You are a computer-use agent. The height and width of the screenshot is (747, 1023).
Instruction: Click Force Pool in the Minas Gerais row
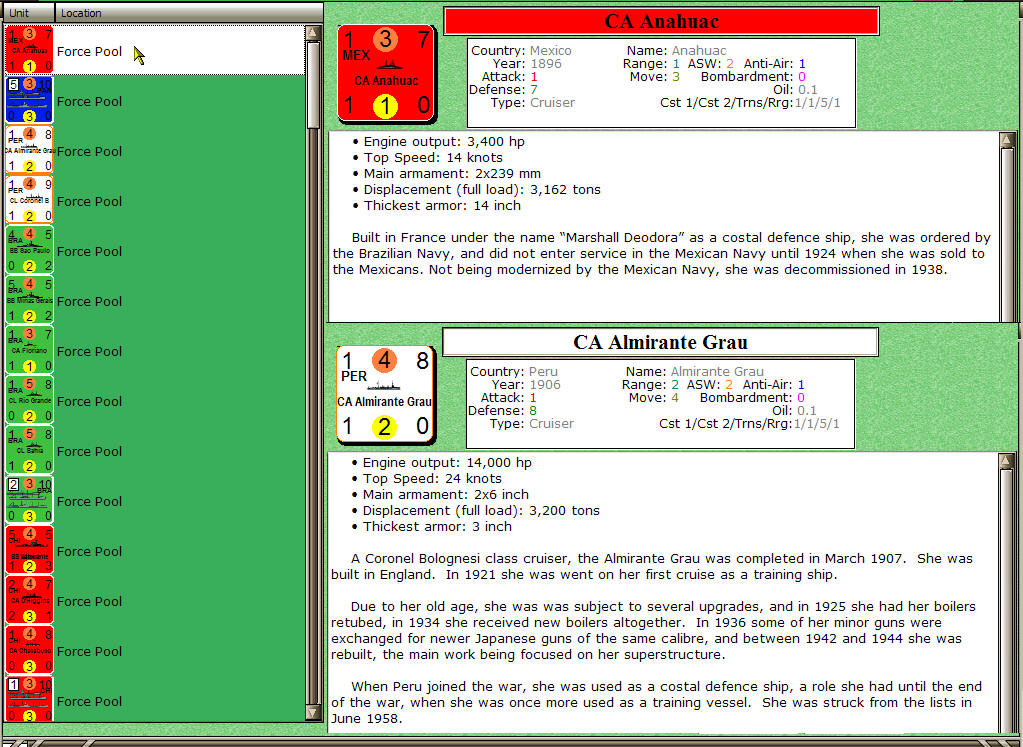(89, 301)
